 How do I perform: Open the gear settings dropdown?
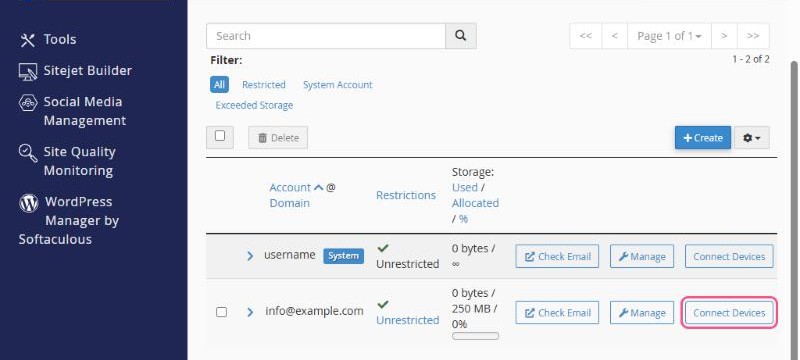coord(752,138)
